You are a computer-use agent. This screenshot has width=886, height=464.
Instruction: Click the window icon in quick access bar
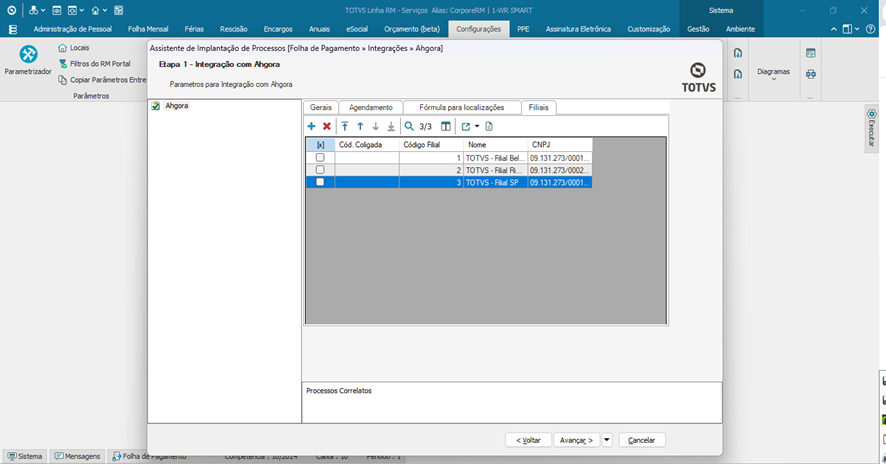click(x=57, y=10)
